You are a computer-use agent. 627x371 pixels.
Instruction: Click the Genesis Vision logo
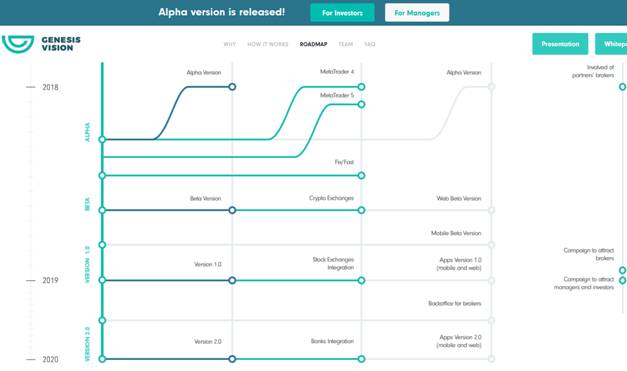[x=41, y=44]
